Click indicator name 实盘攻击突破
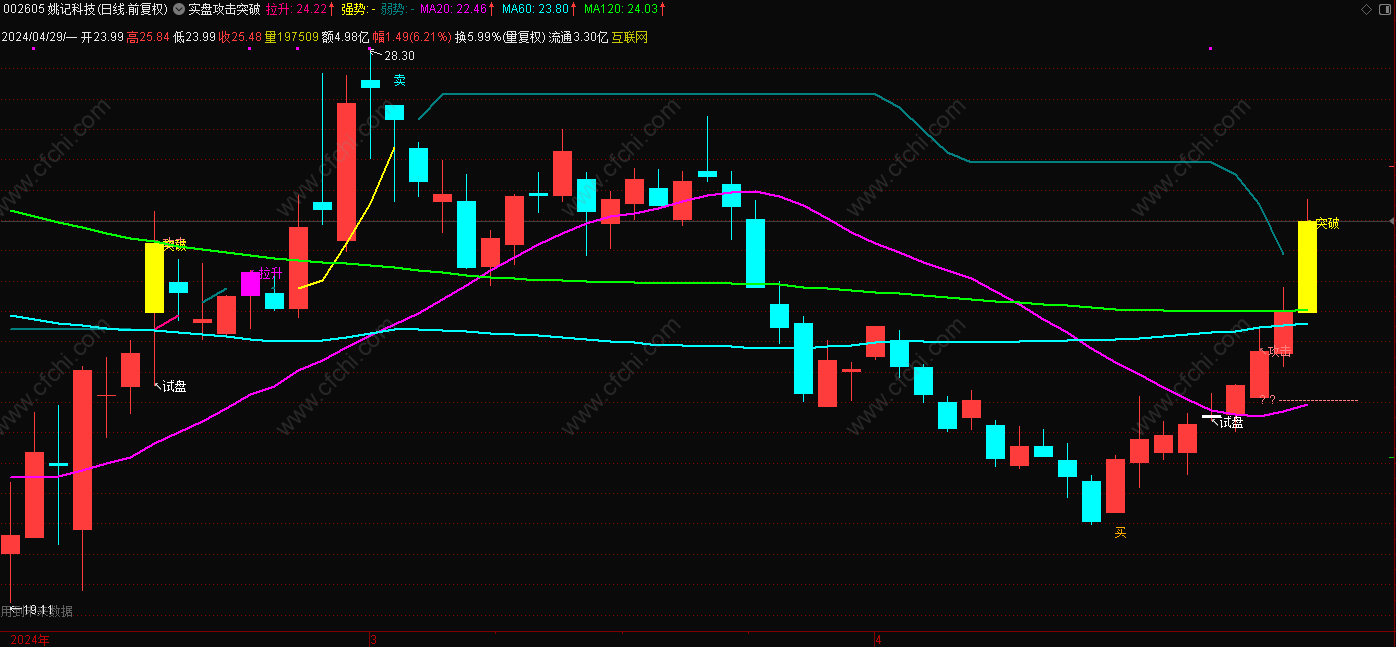Image resolution: width=1396 pixels, height=647 pixels. point(224,9)
